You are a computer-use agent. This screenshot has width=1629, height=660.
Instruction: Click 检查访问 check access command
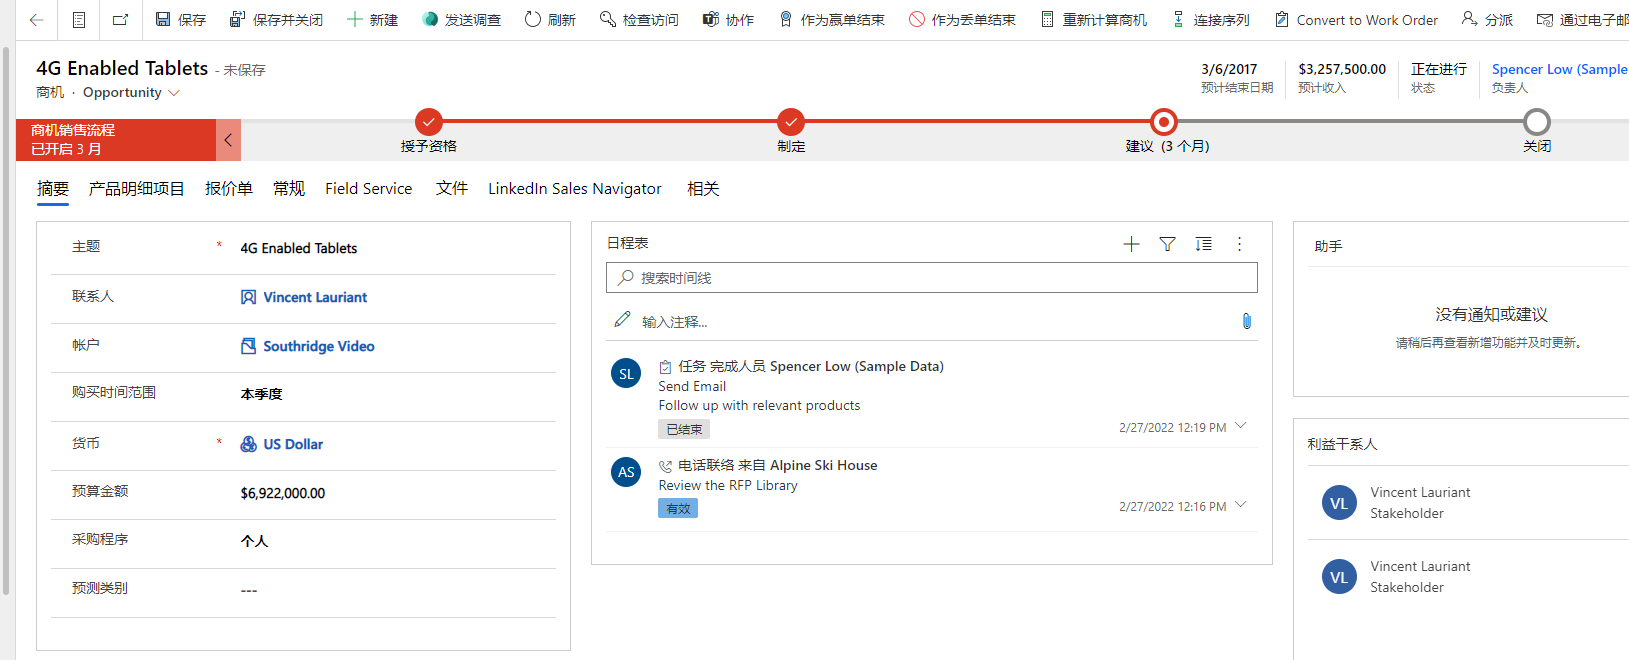[639, 19]
